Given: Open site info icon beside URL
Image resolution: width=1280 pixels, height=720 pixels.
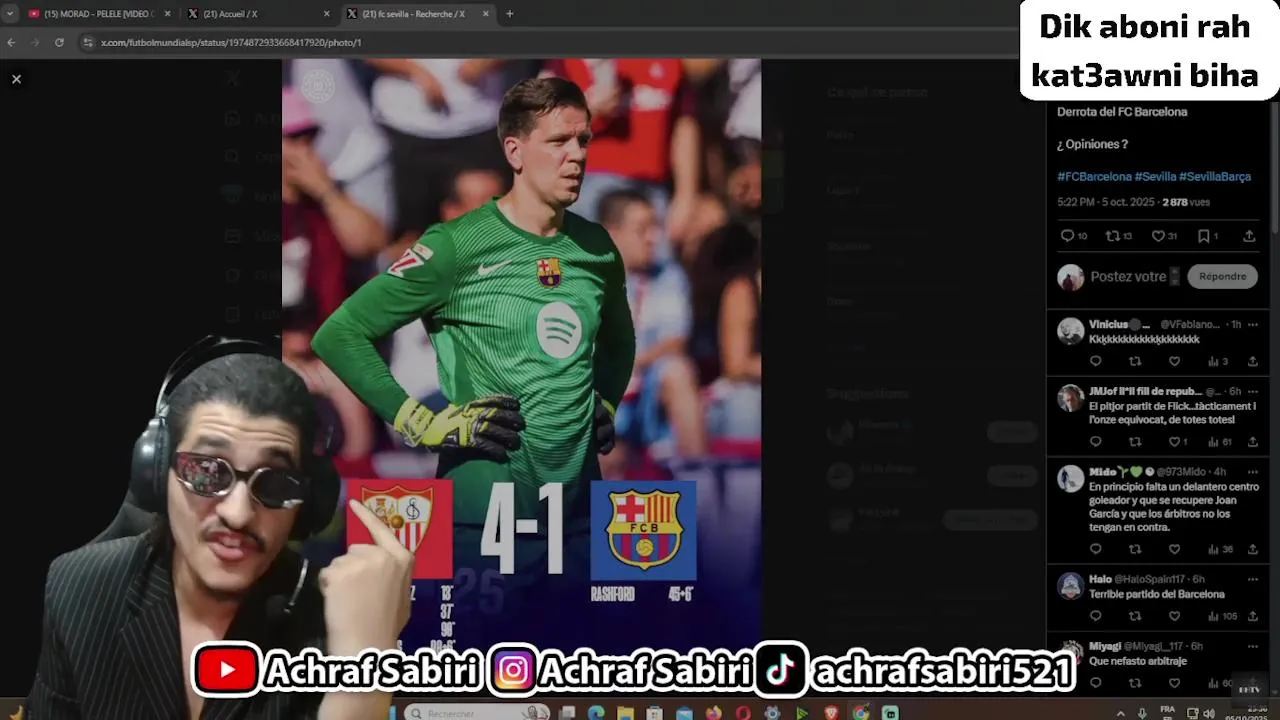Looking at the screenshot, I should pyautogui.click(x=88, y=43).
